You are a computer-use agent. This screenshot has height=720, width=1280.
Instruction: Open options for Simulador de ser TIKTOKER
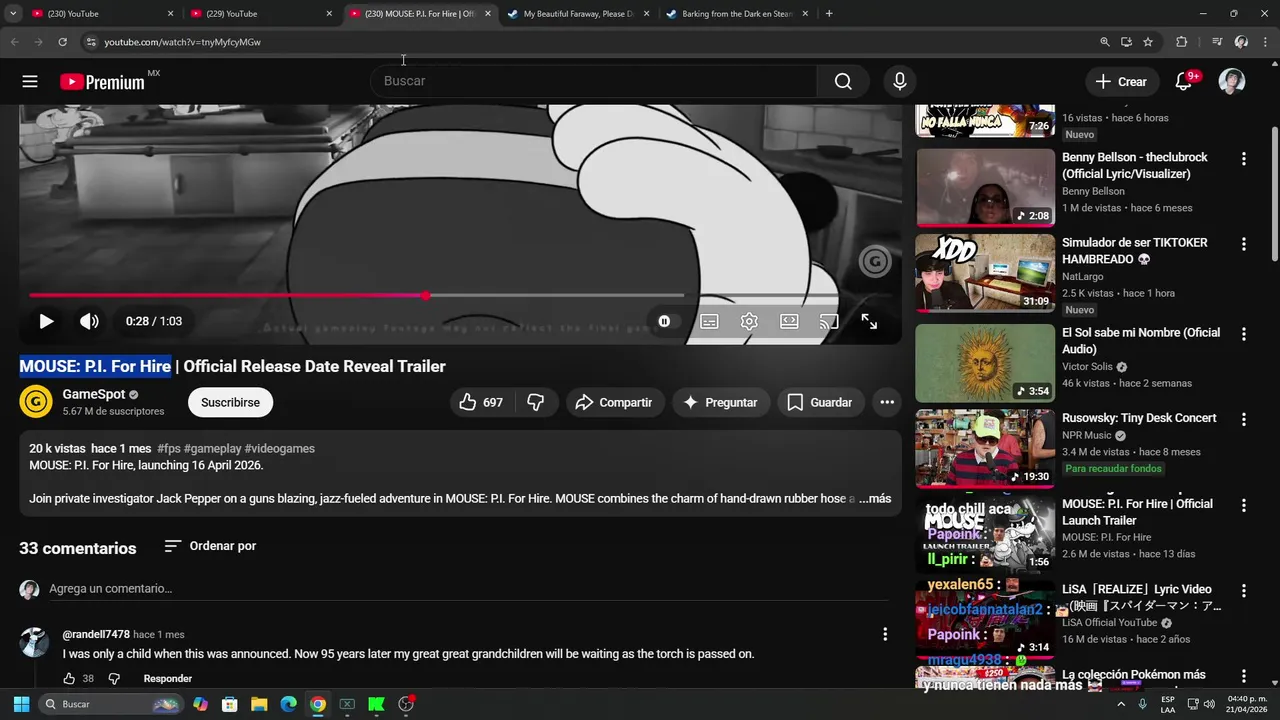pos(1244,244)
